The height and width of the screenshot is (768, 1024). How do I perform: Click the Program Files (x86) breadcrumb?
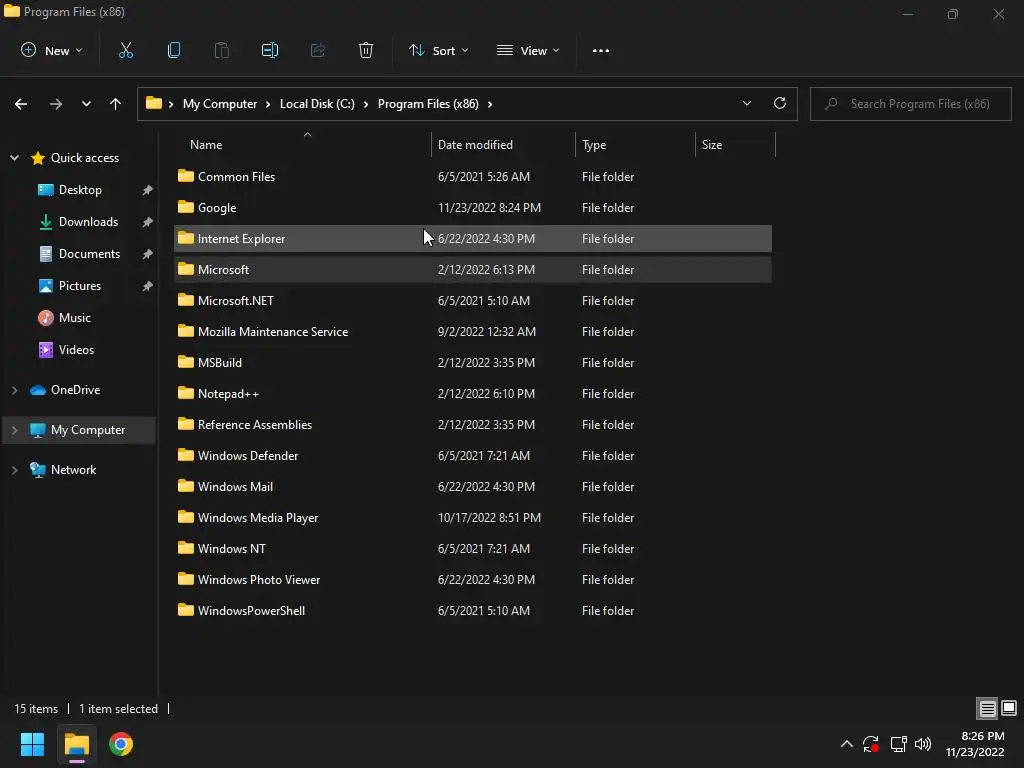point(428,104)
